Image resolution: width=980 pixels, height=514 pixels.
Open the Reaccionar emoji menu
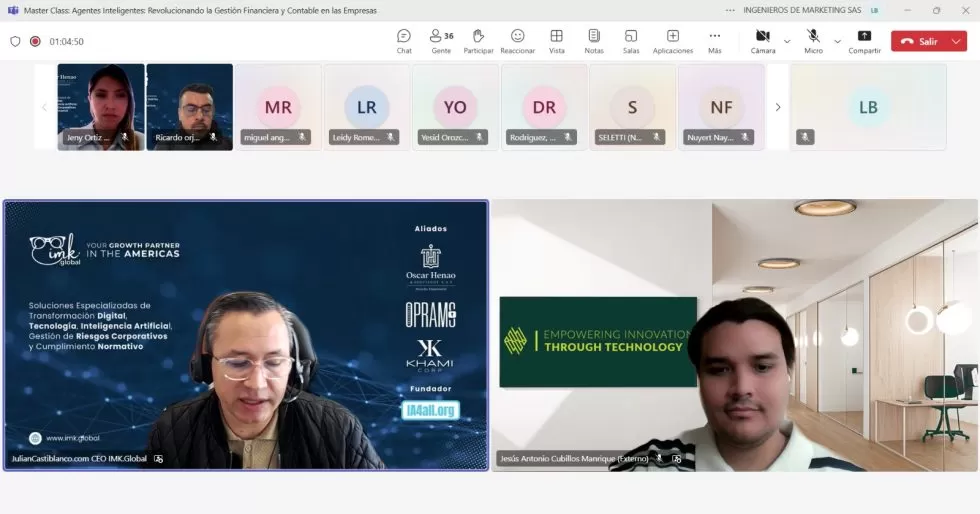tap(518, 41)
